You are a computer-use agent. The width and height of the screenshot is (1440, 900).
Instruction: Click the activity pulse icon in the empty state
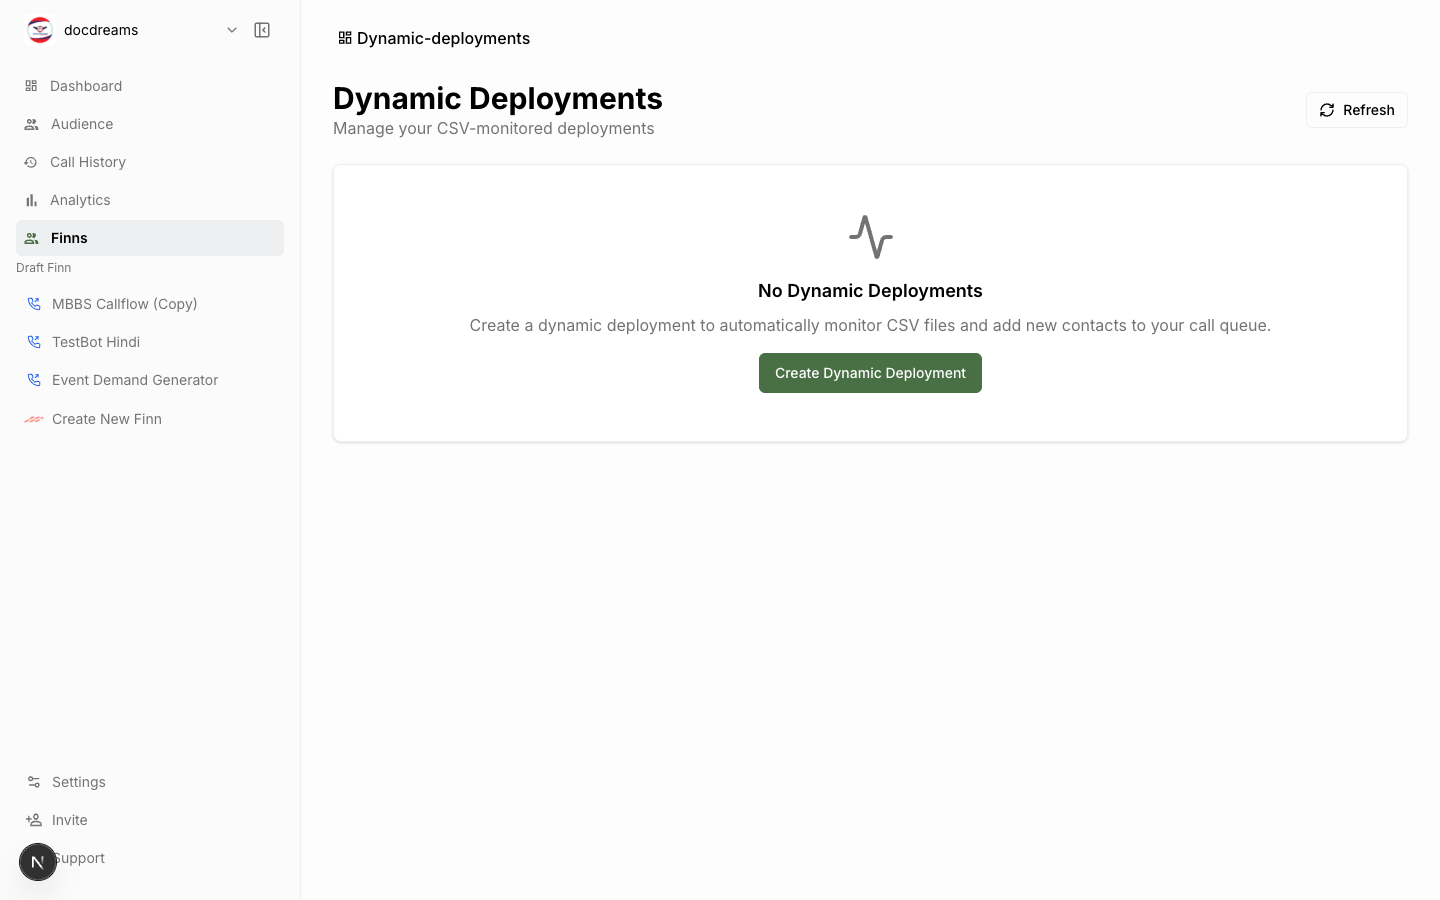click(871, 237)
